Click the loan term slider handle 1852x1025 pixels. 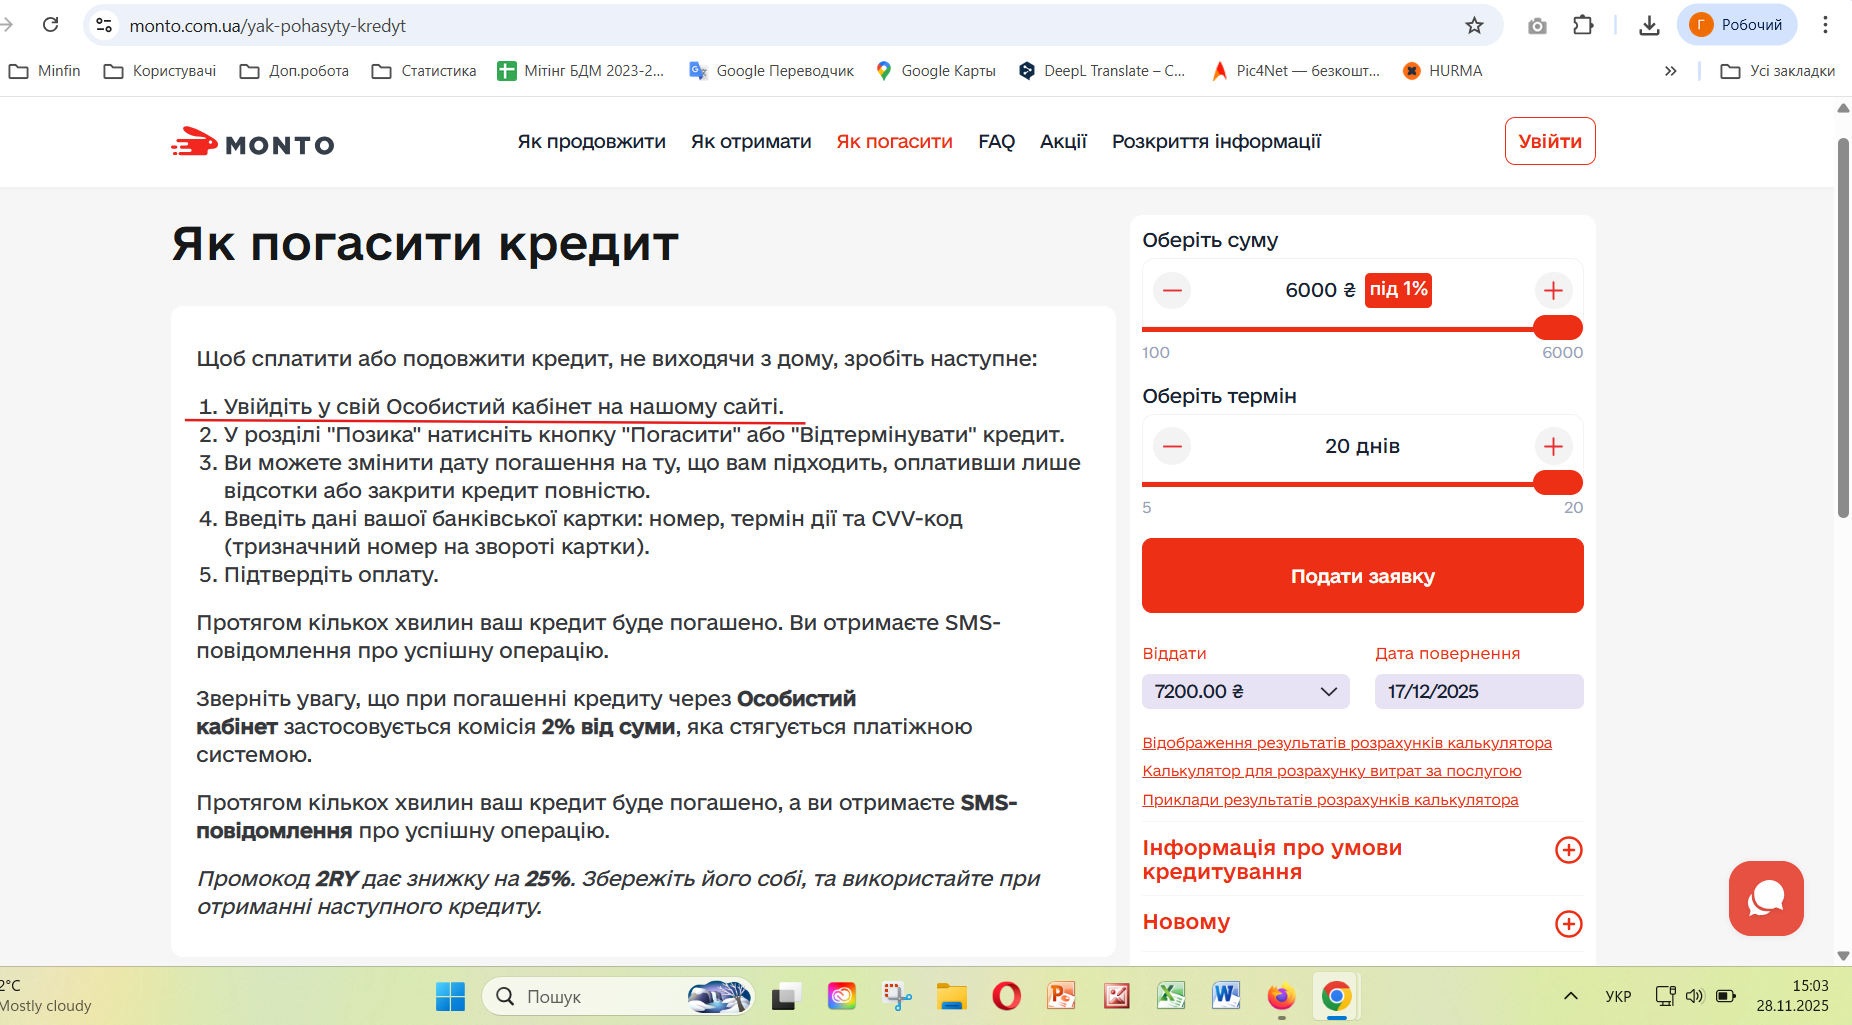pos(1558,482)
